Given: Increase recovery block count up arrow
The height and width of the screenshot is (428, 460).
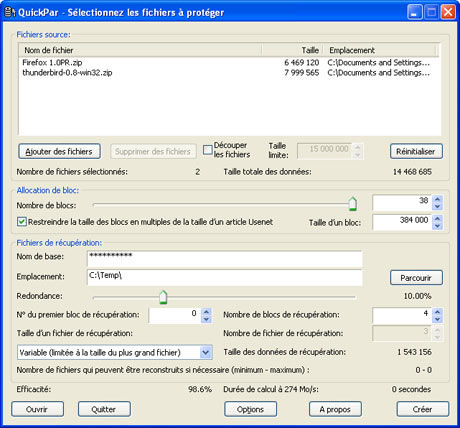Looking at the screenshot, I should (x=437, y=312).
